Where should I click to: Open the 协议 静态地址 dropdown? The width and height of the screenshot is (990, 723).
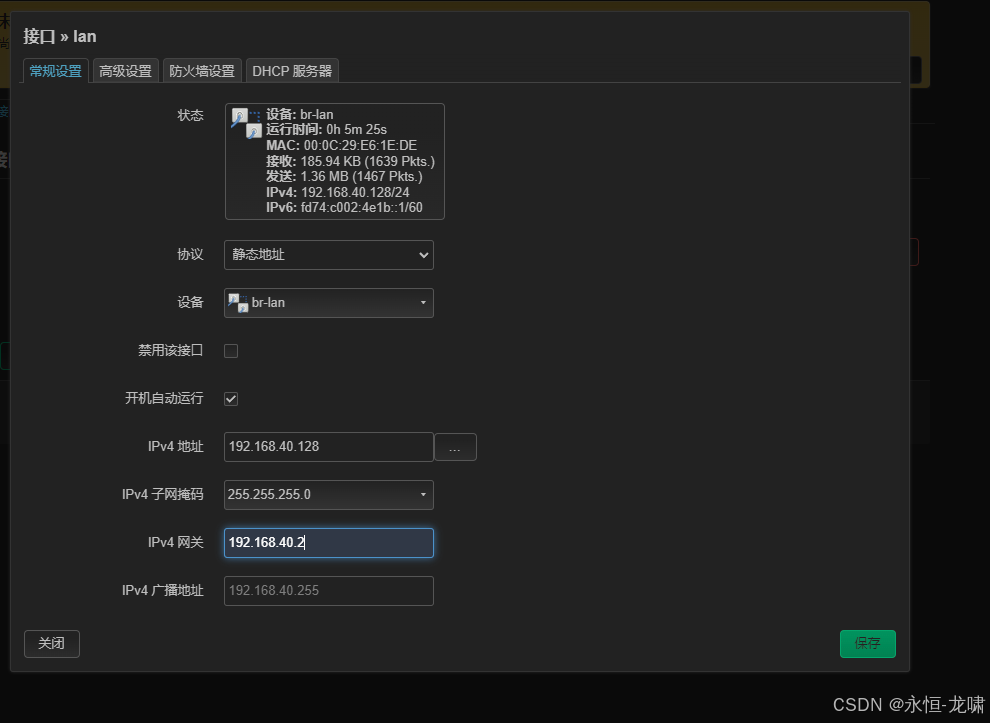point(329,254)
